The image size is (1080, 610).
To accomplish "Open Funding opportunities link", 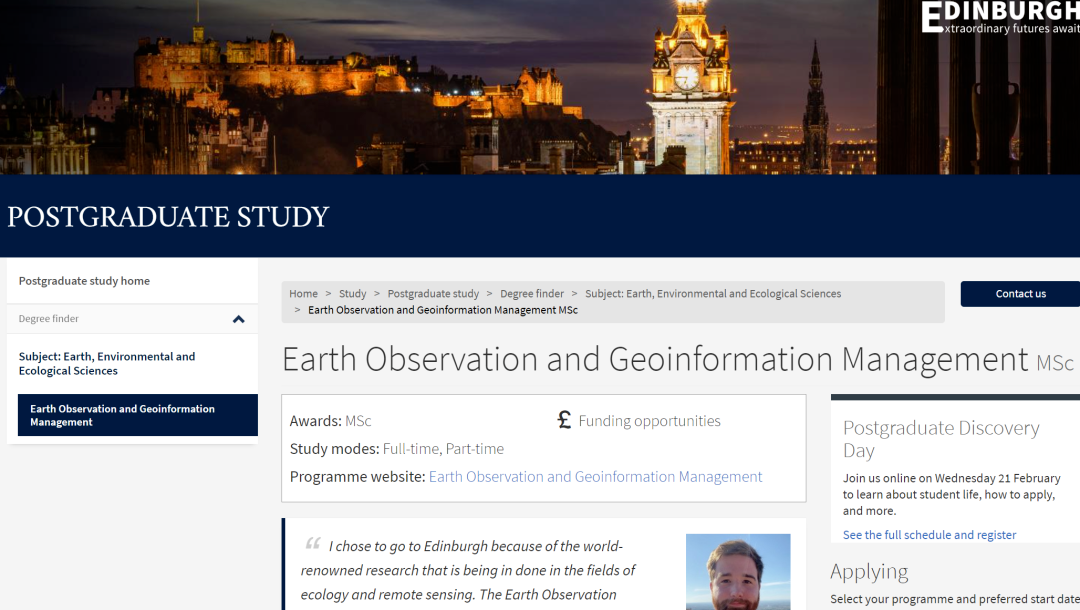I will [x=650, y=421].
